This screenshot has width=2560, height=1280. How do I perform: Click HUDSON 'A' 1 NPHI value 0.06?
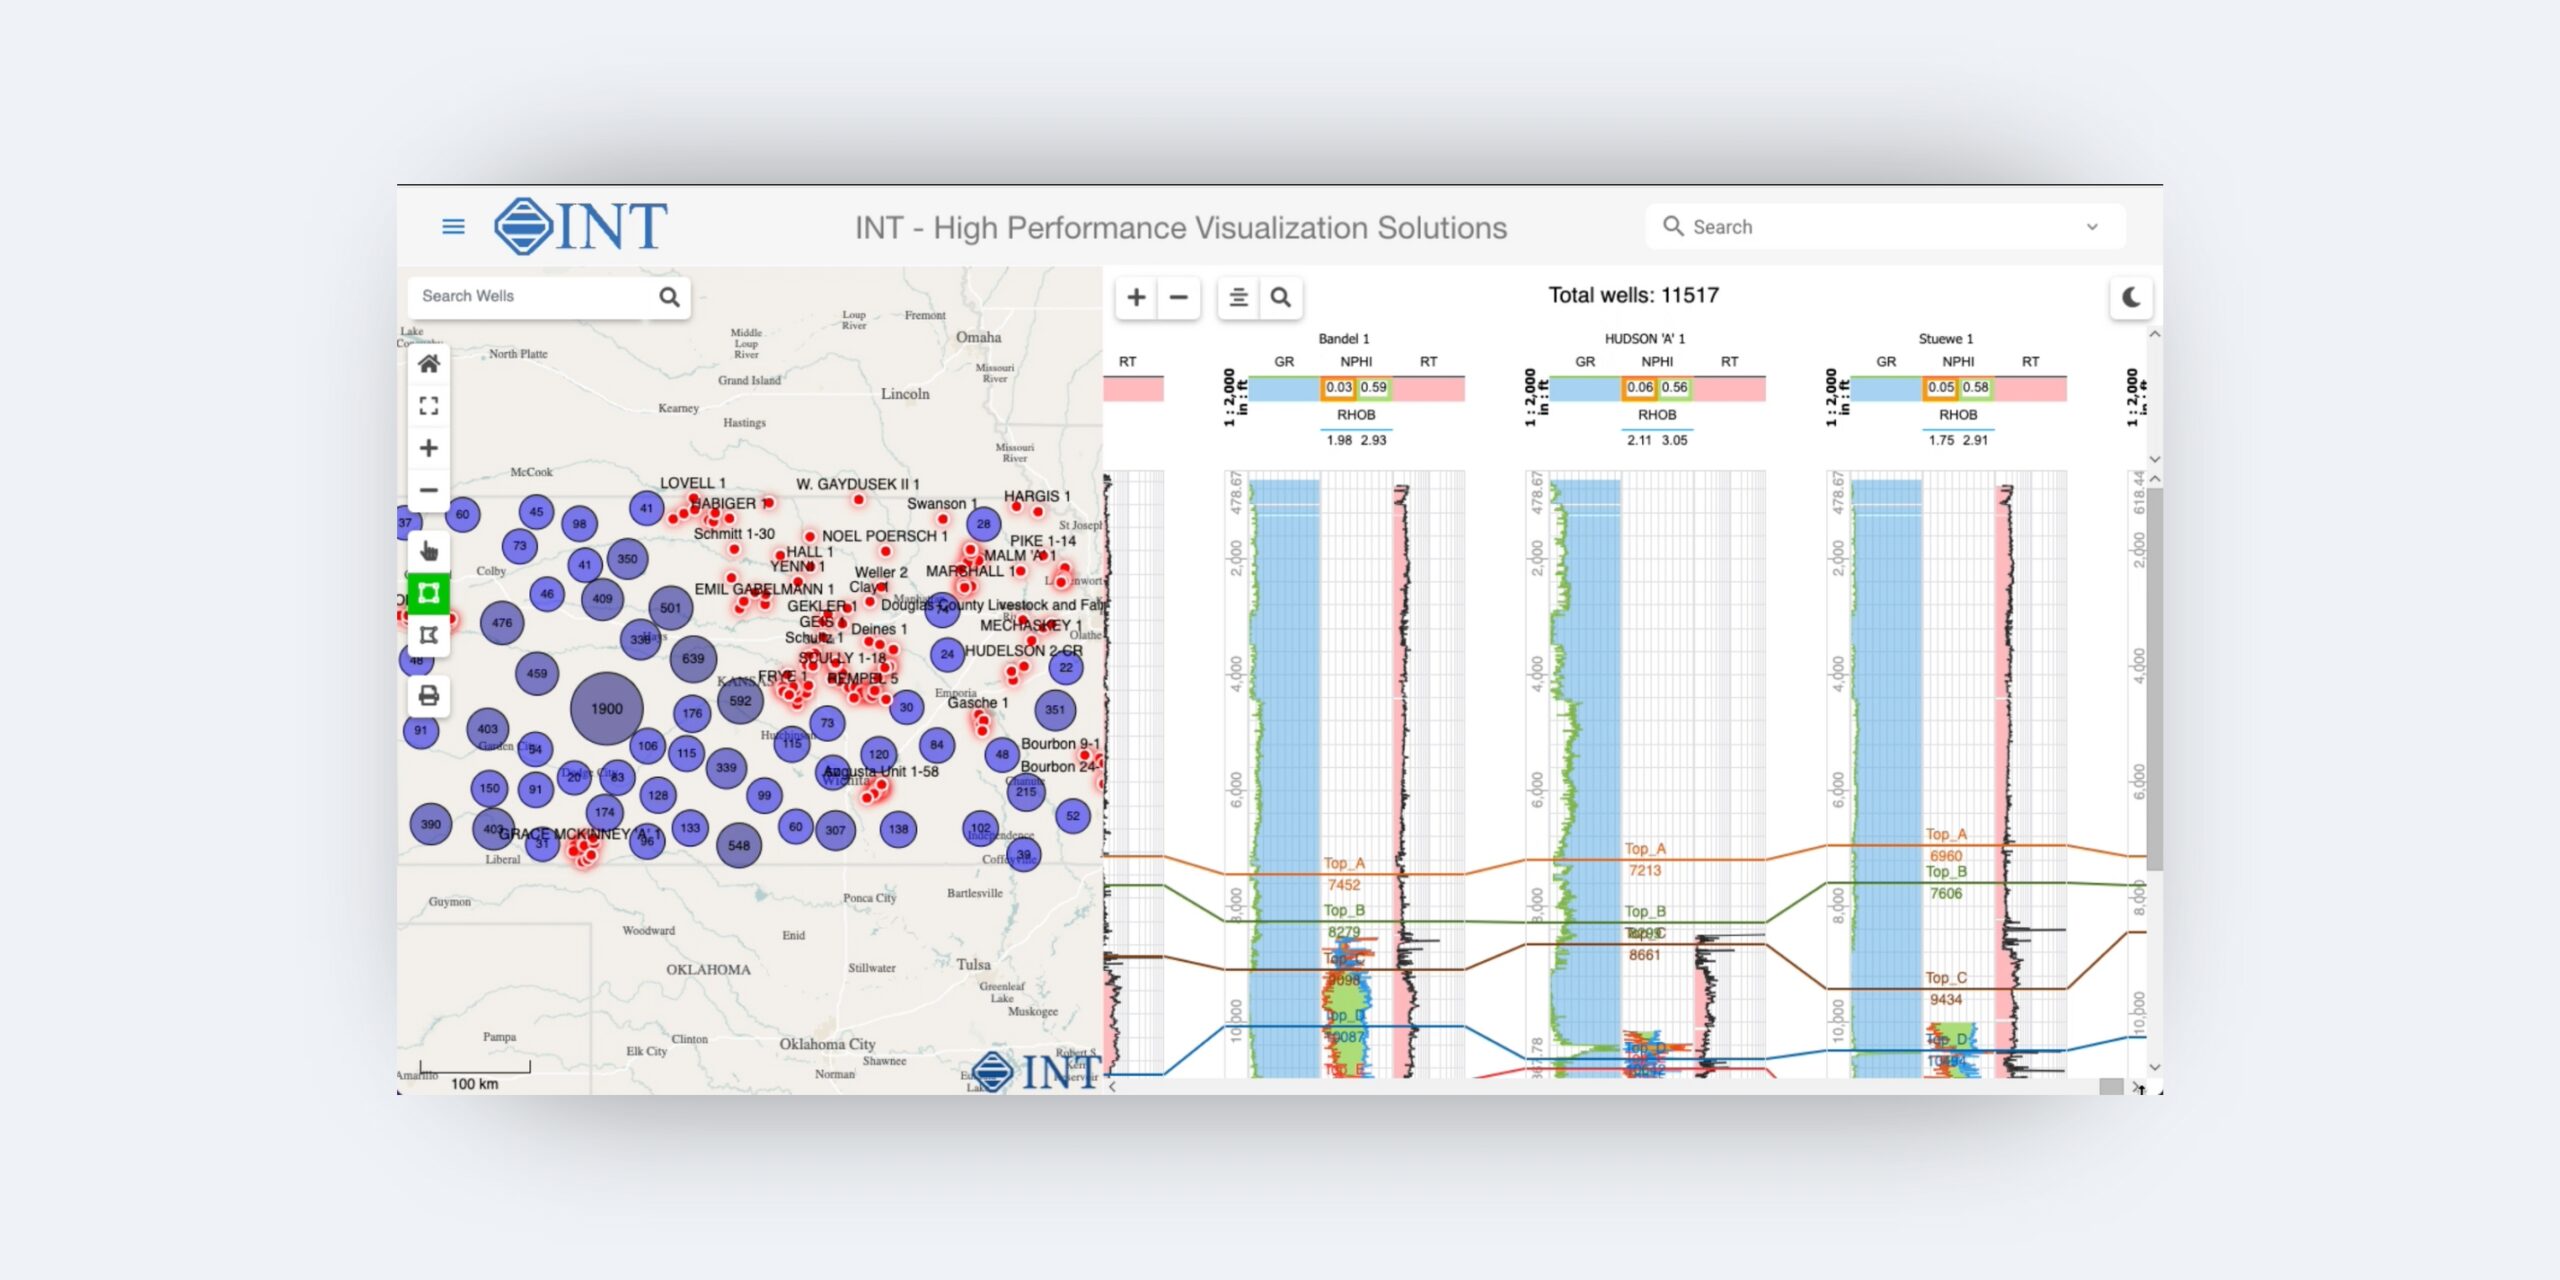[1640, 387]
